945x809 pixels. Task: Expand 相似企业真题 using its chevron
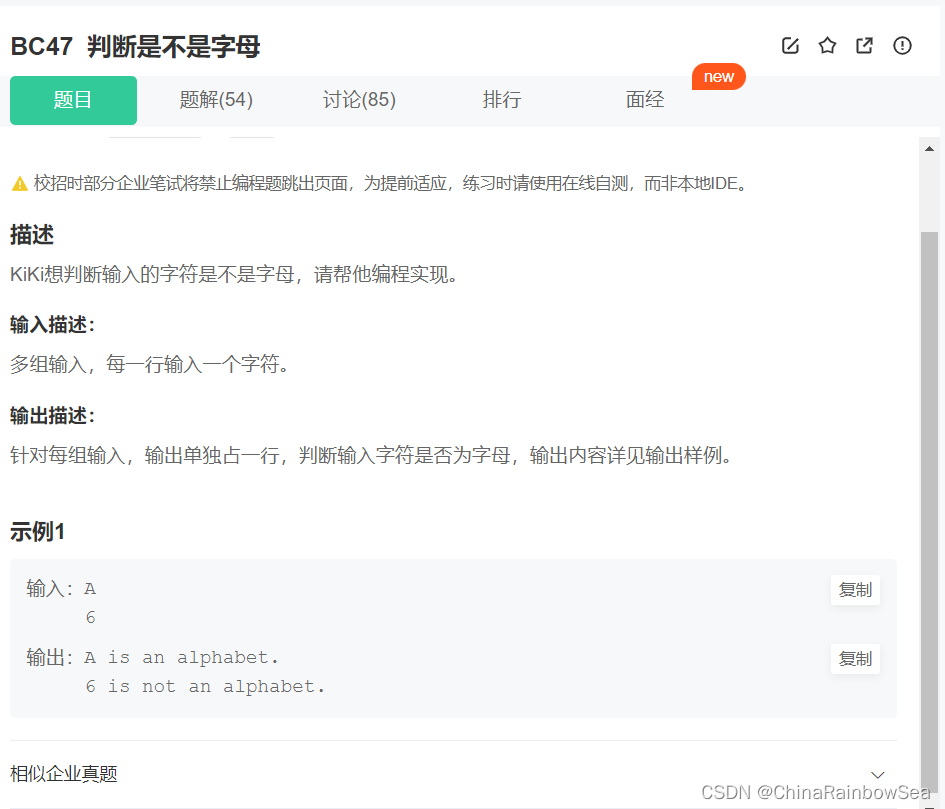(x=877, y=773)
